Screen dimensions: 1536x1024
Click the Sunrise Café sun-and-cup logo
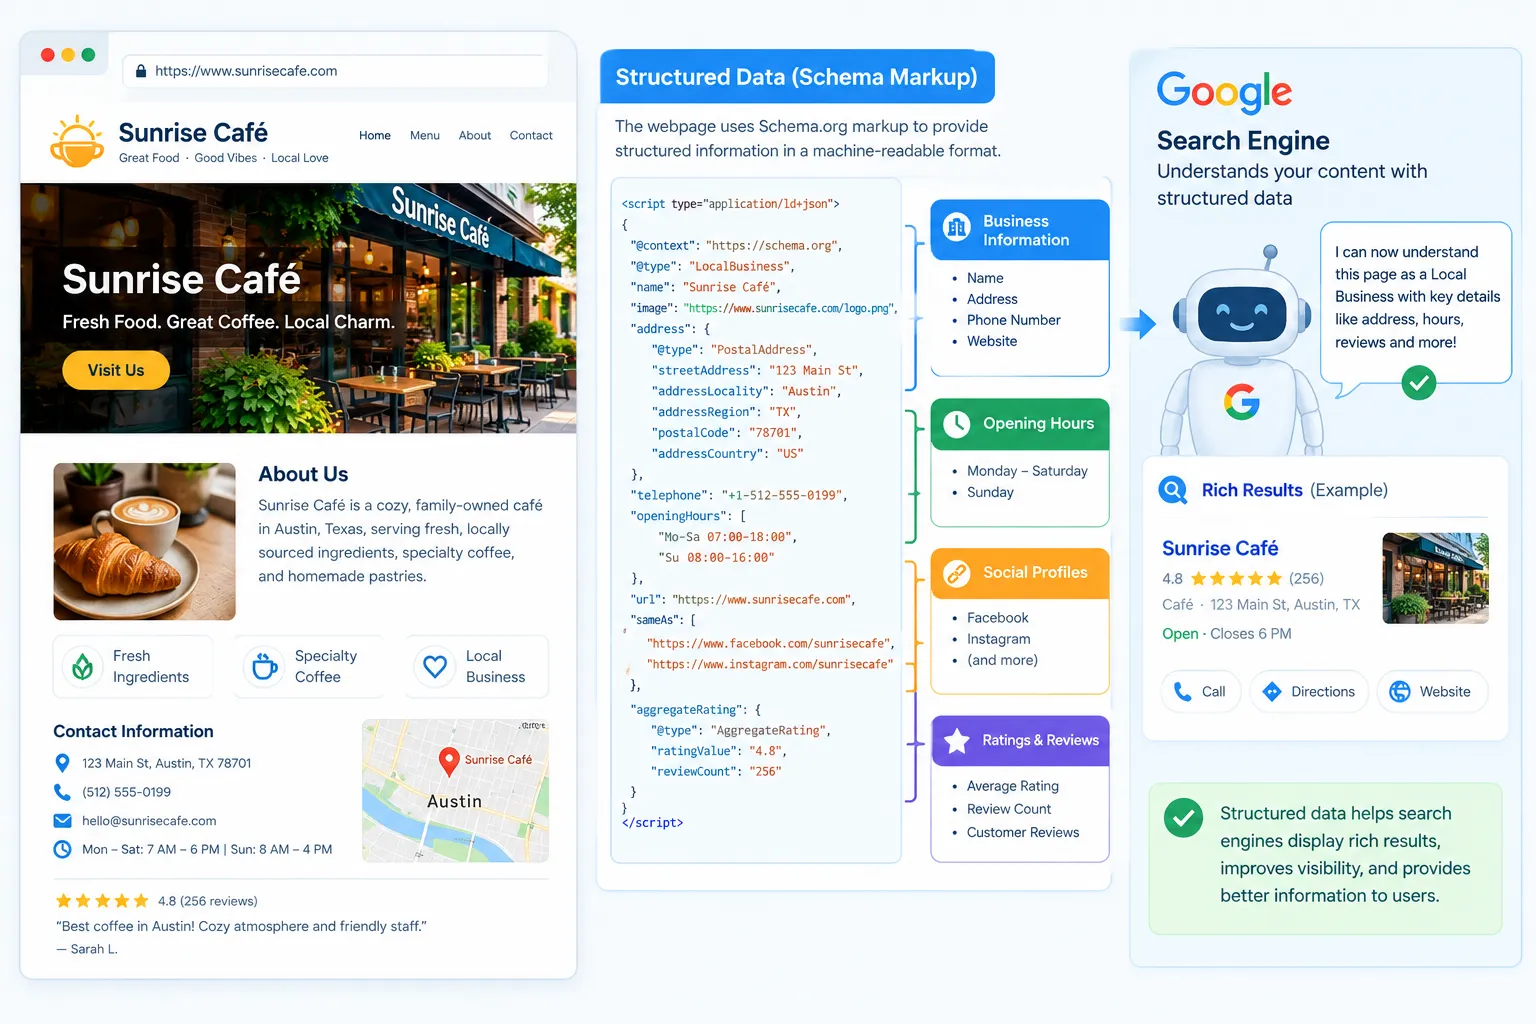pos(77,141)
